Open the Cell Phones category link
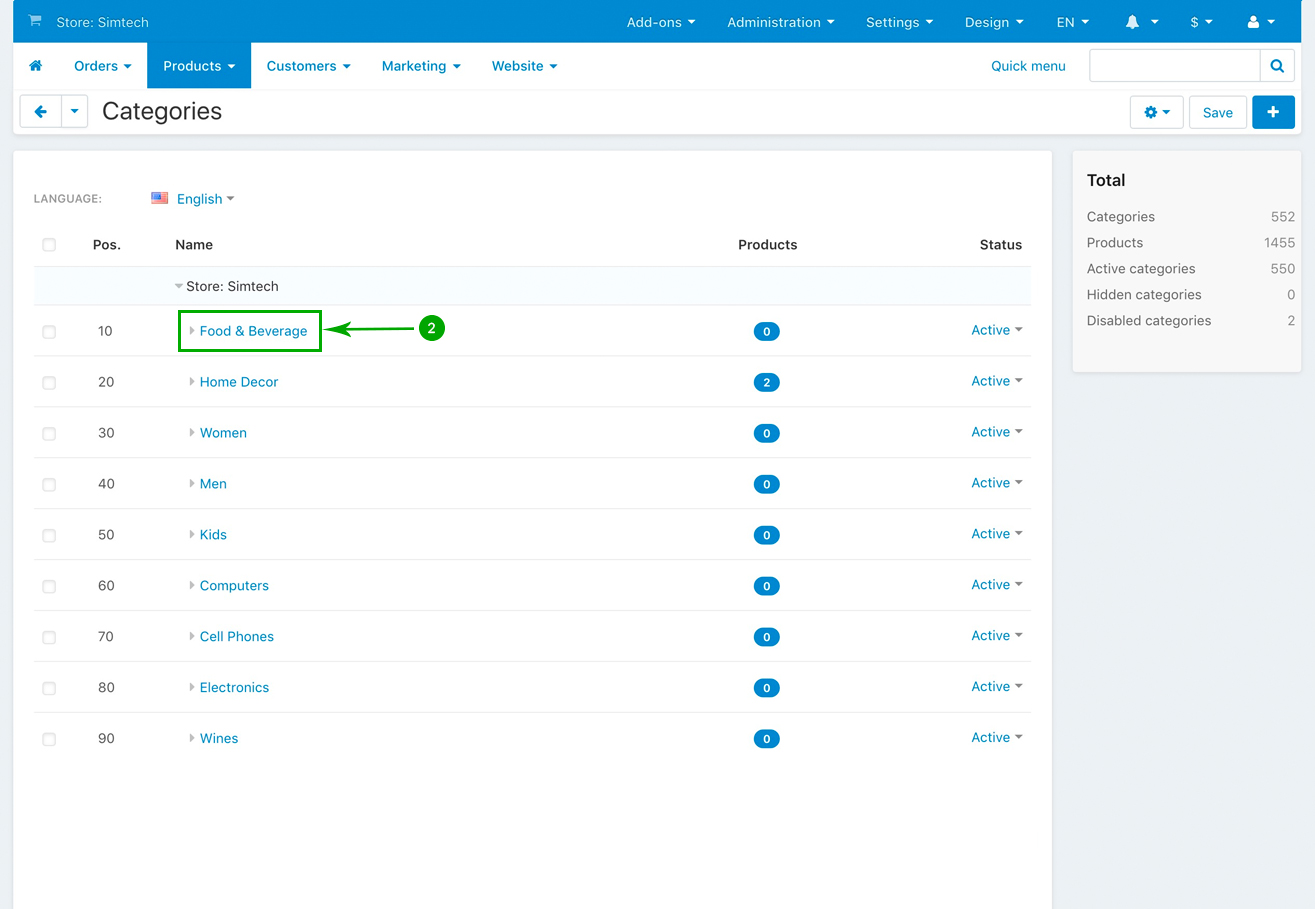Image resolution: width=1315 pixels, height=909 pixels. coord(236,637)
